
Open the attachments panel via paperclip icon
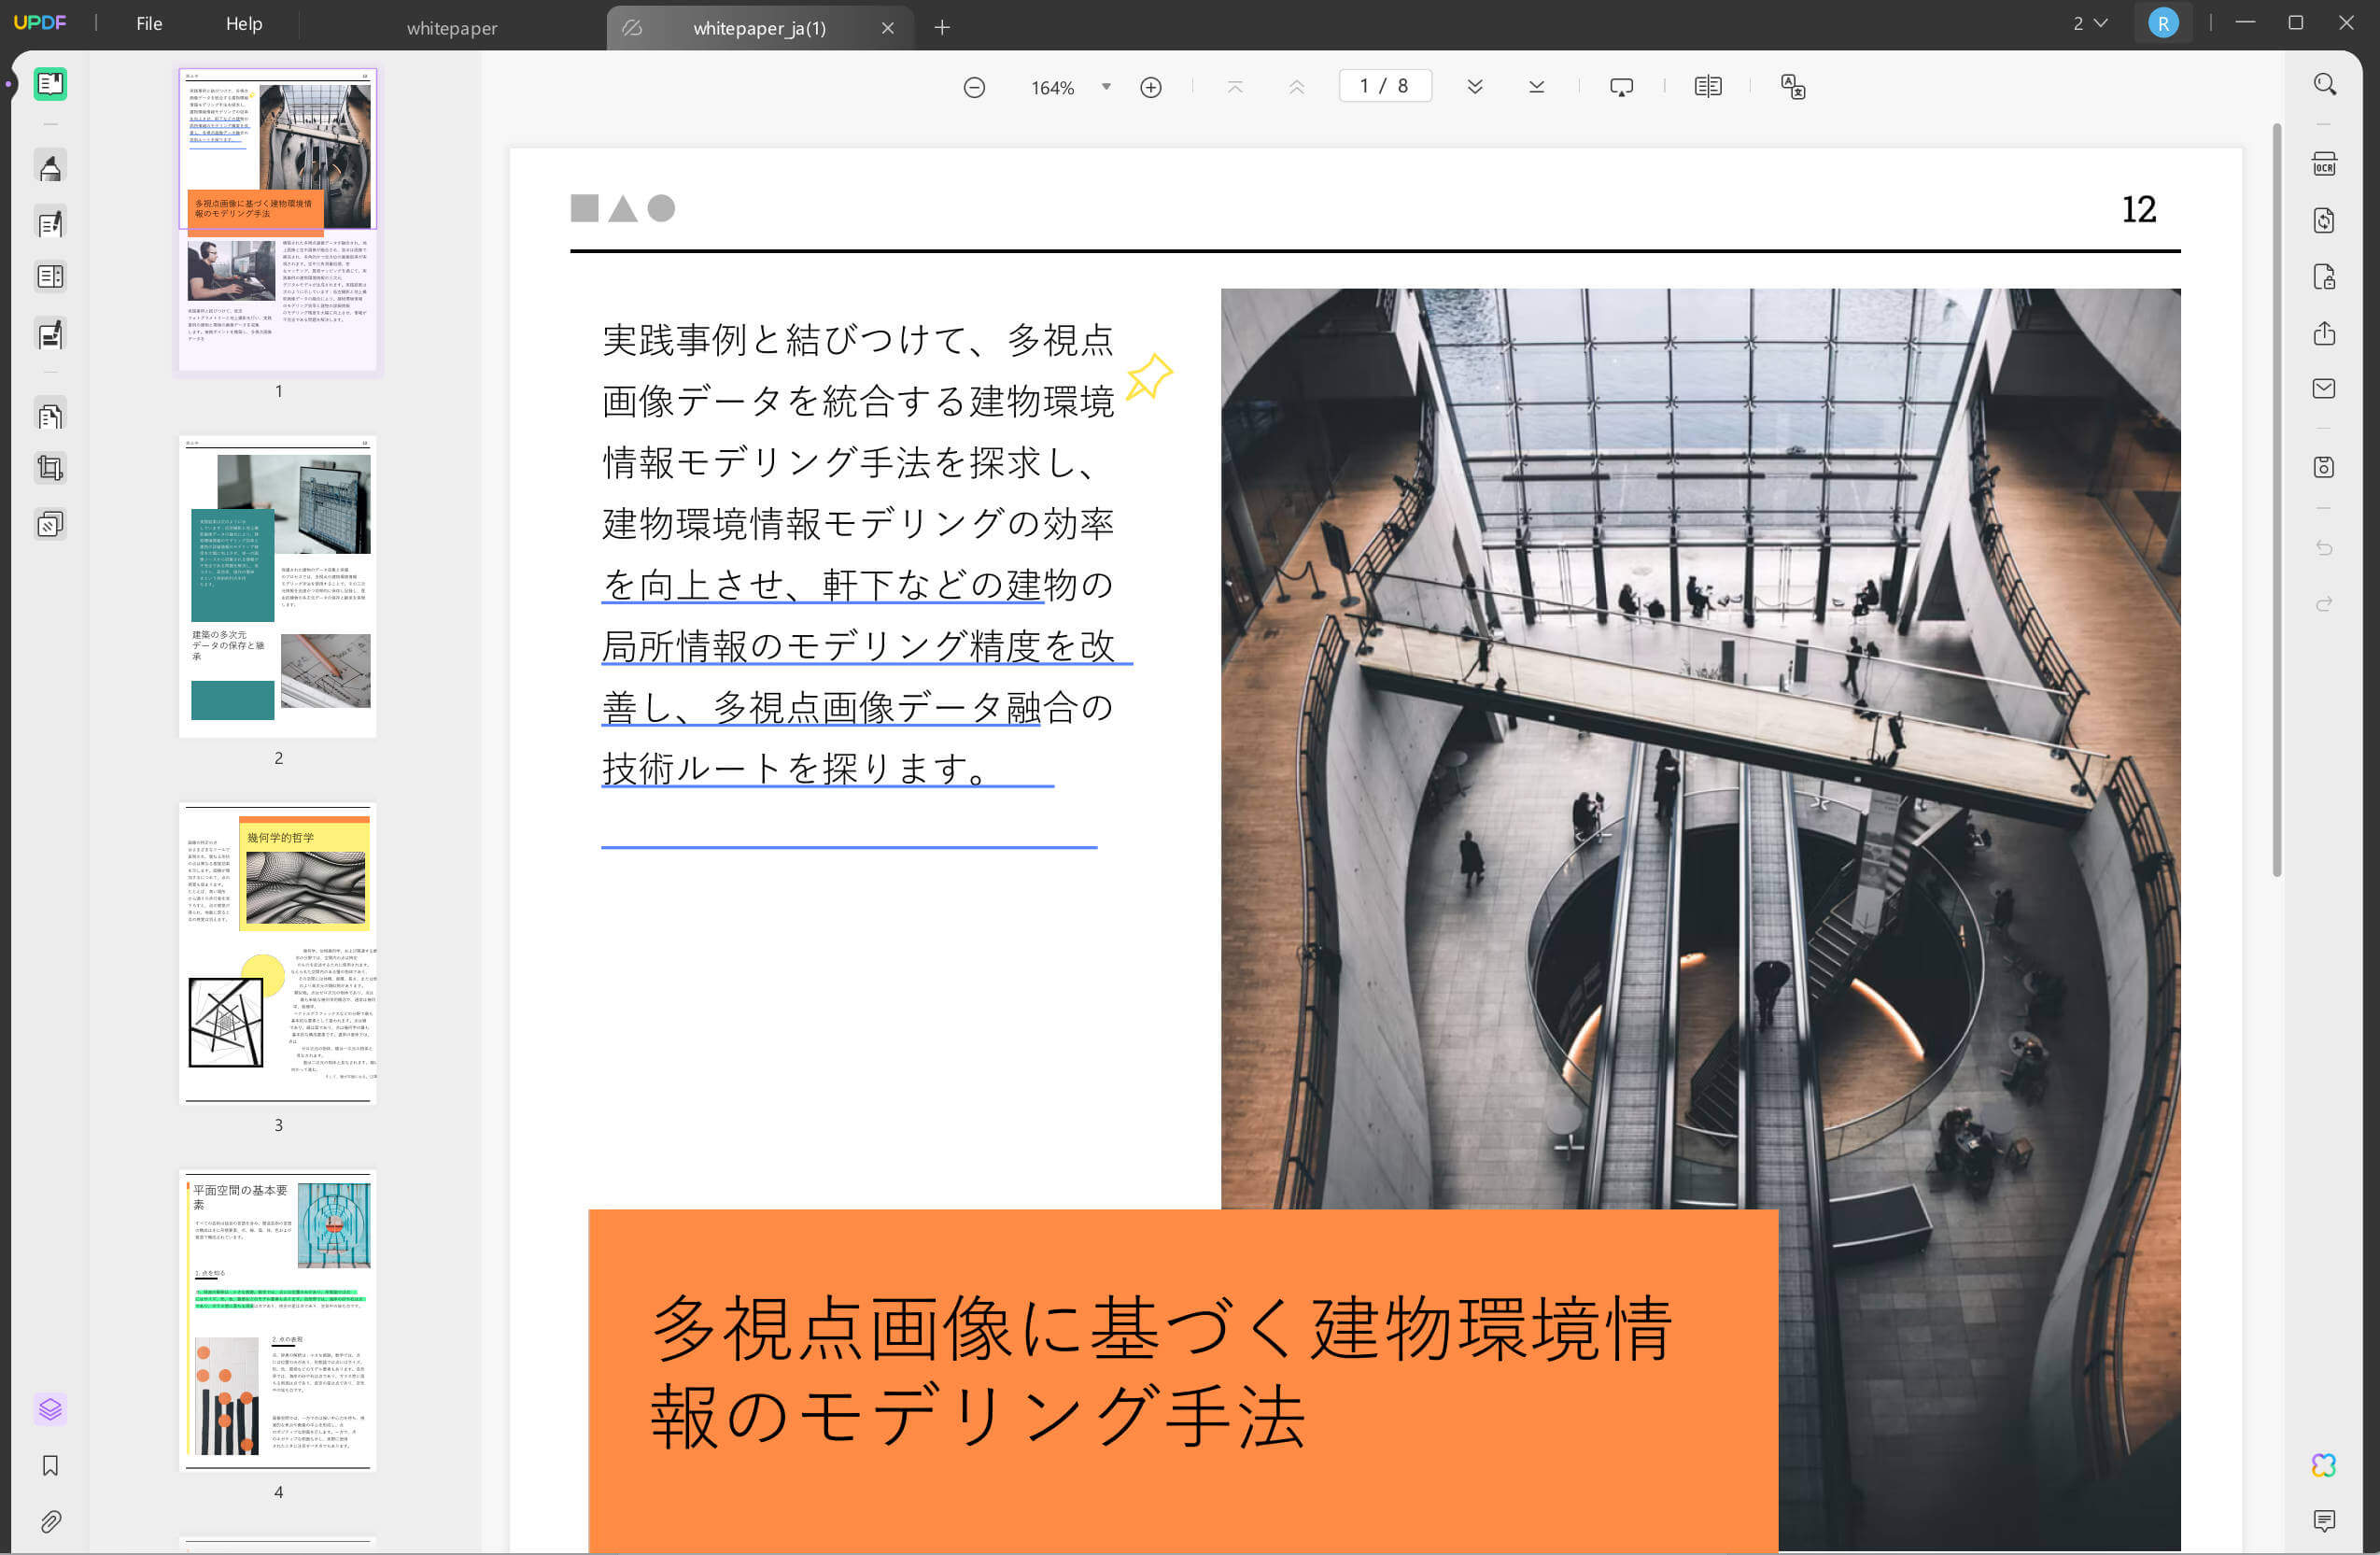(51, 1522)
